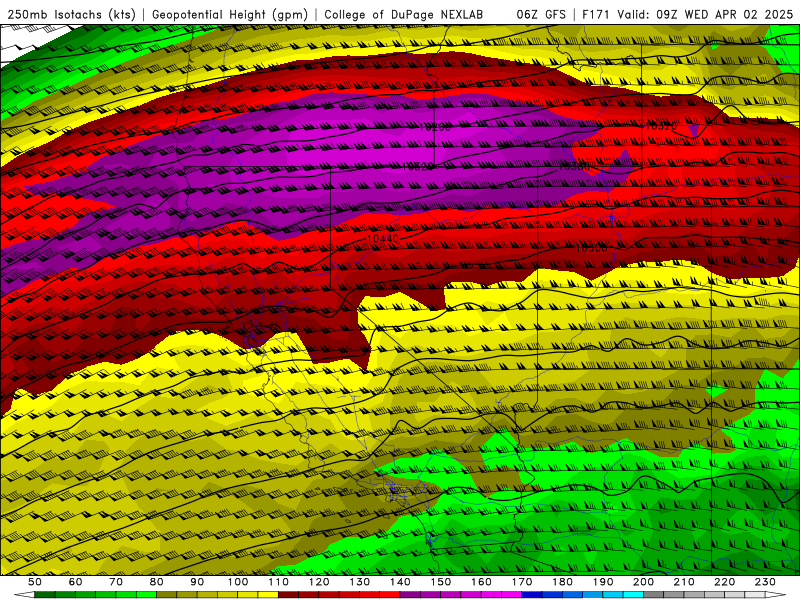Click the legend value 110

(279, 582)
